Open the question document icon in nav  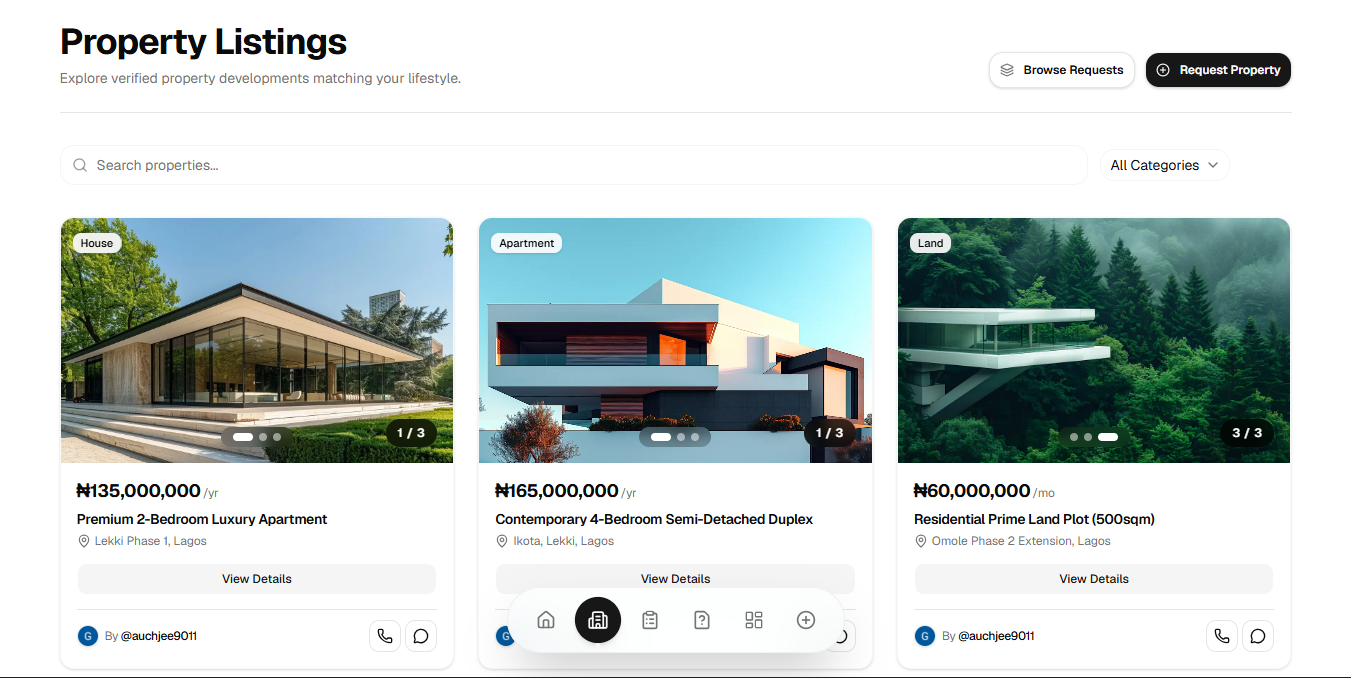coord(702,620)
